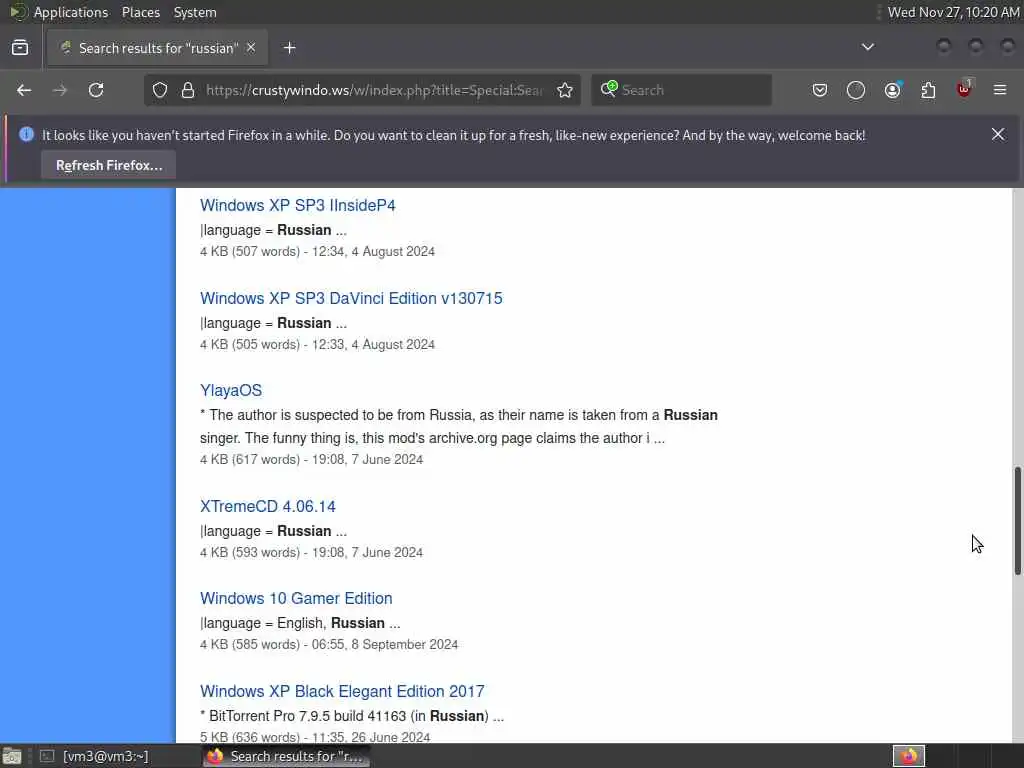
Task: Open the Firefox hamburger application menu
Action: click(1000, 90)
